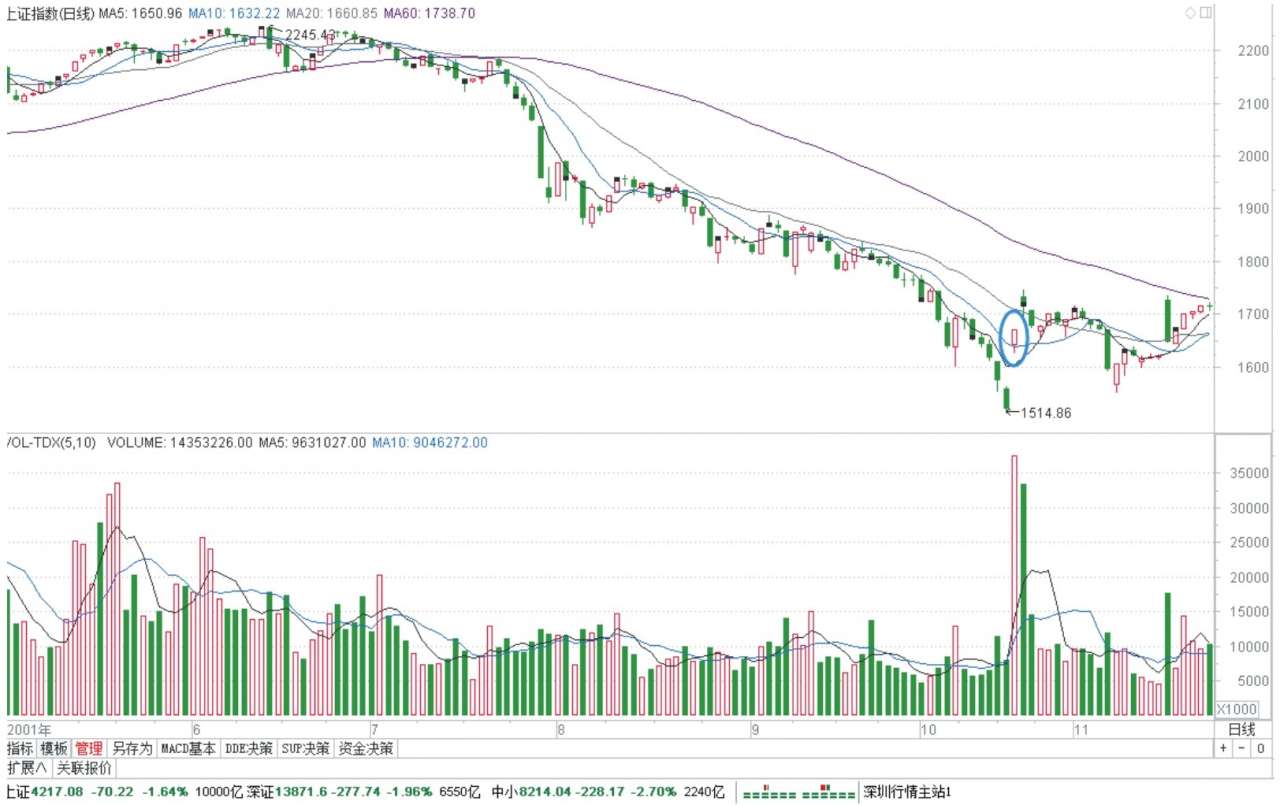The width and height of the screenshot is (1280, 805).
Task: Open the 指标 tab
Action: 21,748
